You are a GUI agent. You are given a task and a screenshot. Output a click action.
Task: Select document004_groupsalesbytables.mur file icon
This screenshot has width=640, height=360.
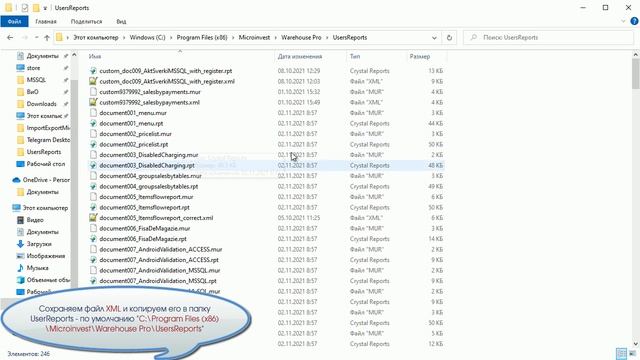click(93, 176)
